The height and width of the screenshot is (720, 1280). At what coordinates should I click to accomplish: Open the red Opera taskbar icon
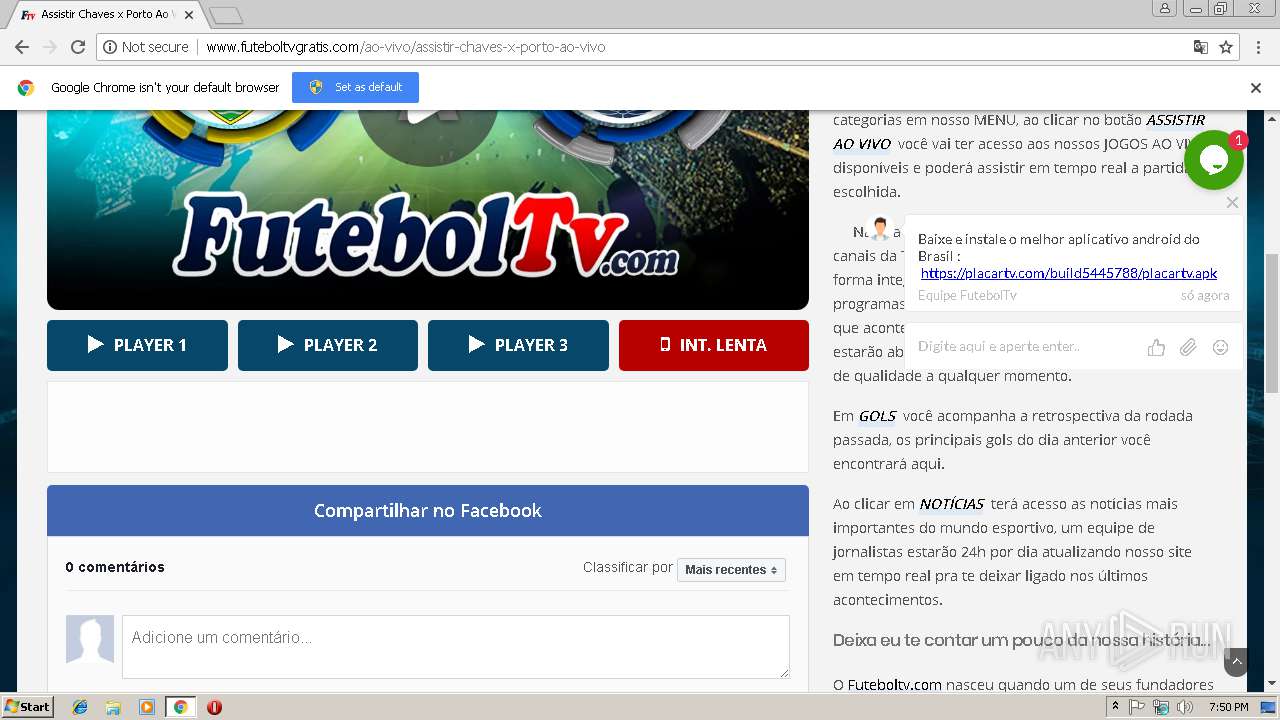214,707
